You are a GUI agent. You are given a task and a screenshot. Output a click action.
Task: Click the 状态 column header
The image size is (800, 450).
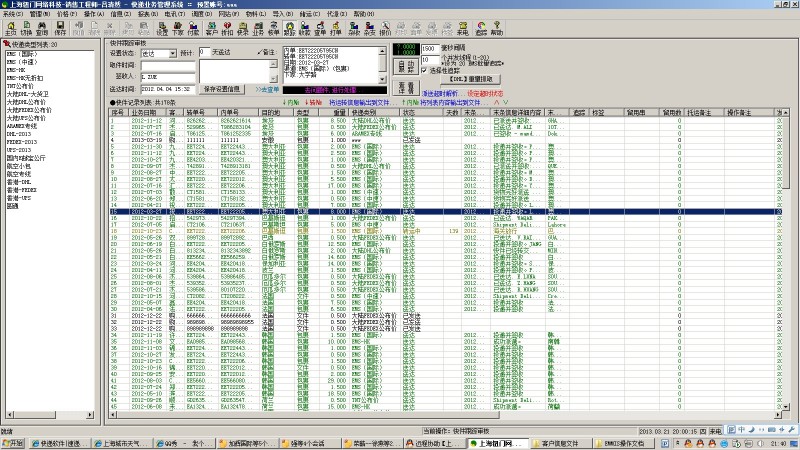click(421, 112)
